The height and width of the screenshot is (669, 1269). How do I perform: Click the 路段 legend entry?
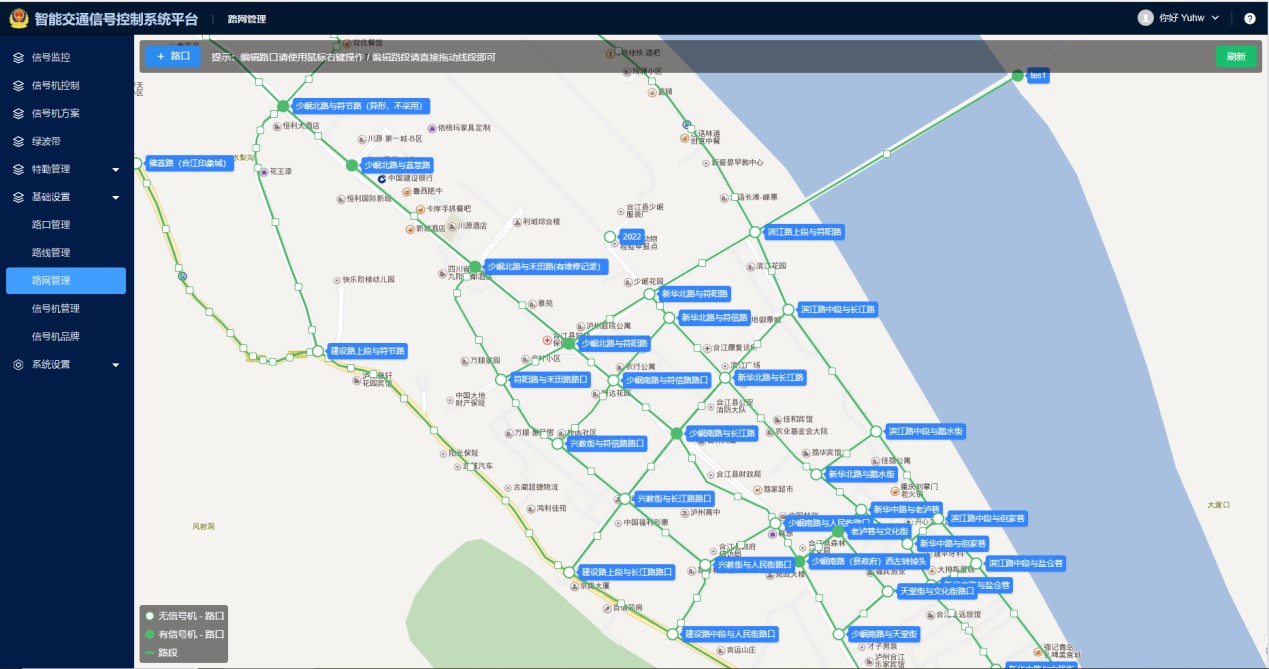click(160, 653)
